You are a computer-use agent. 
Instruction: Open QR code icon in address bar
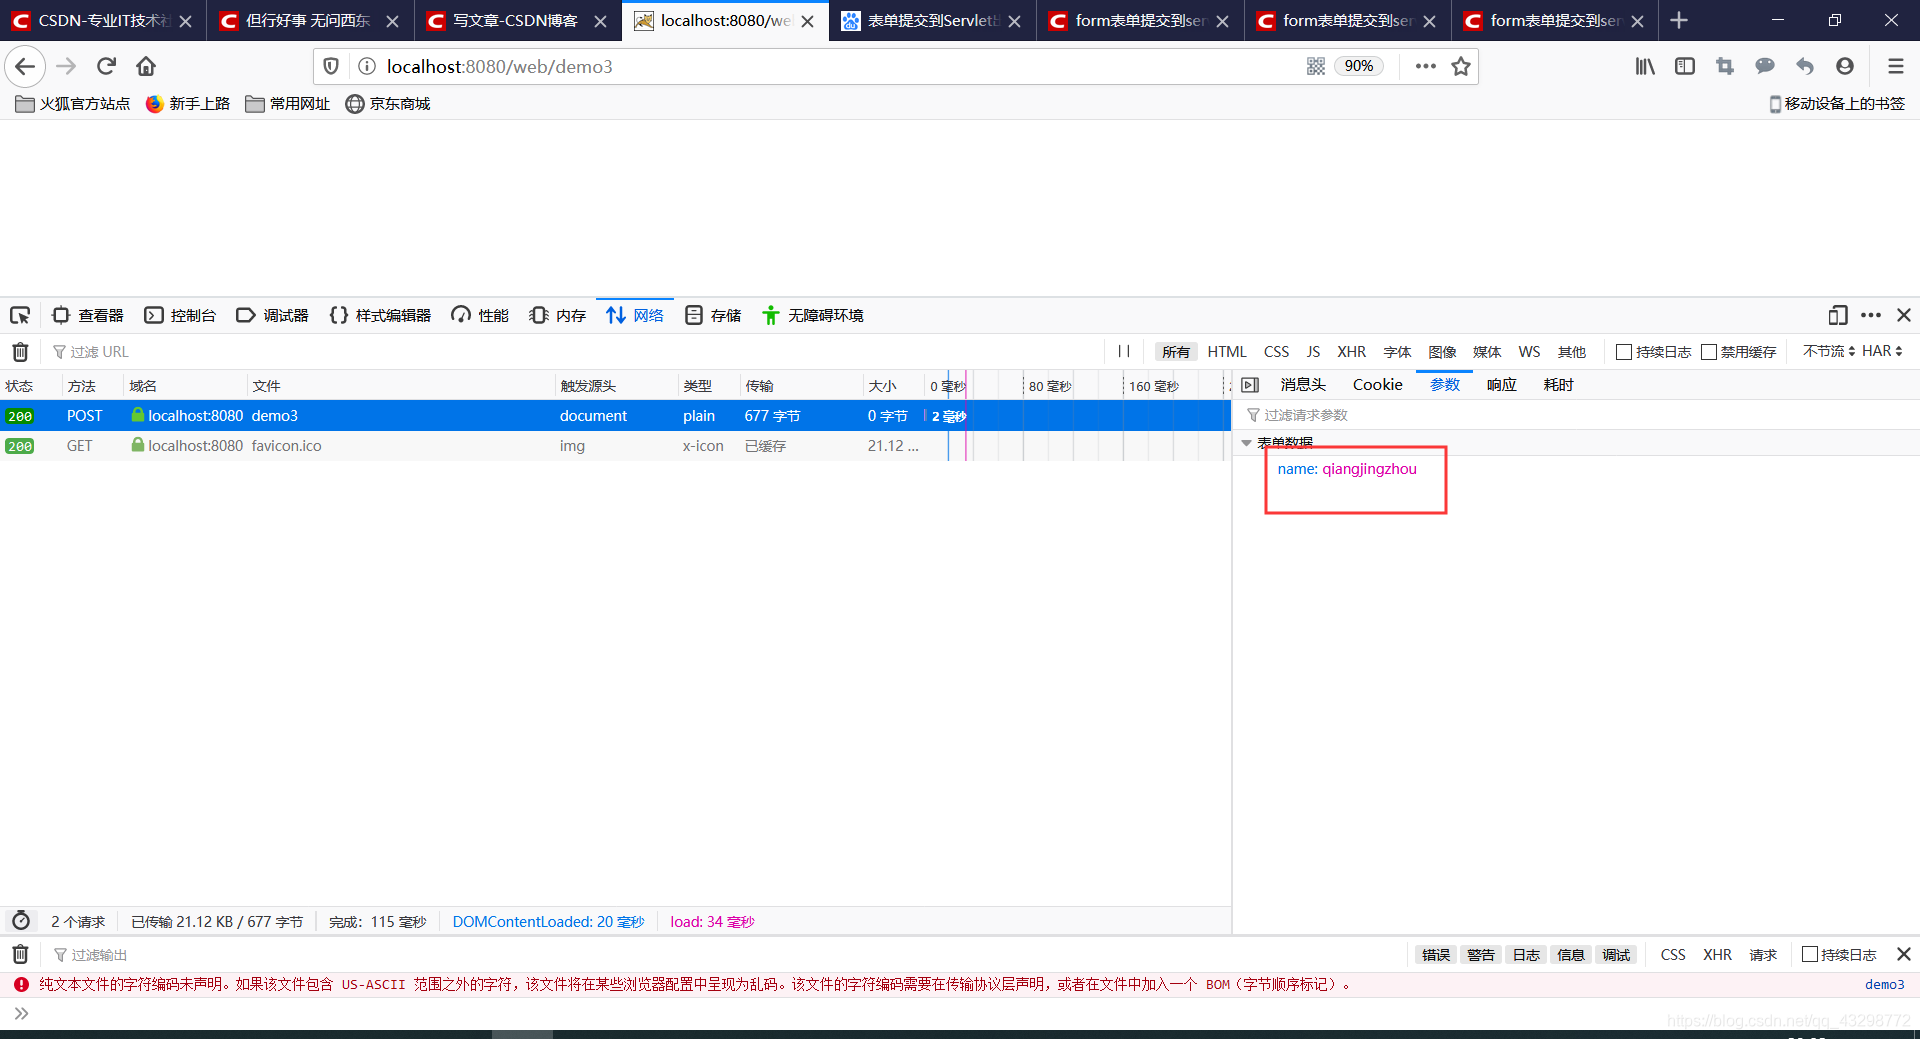(1316, 66)
